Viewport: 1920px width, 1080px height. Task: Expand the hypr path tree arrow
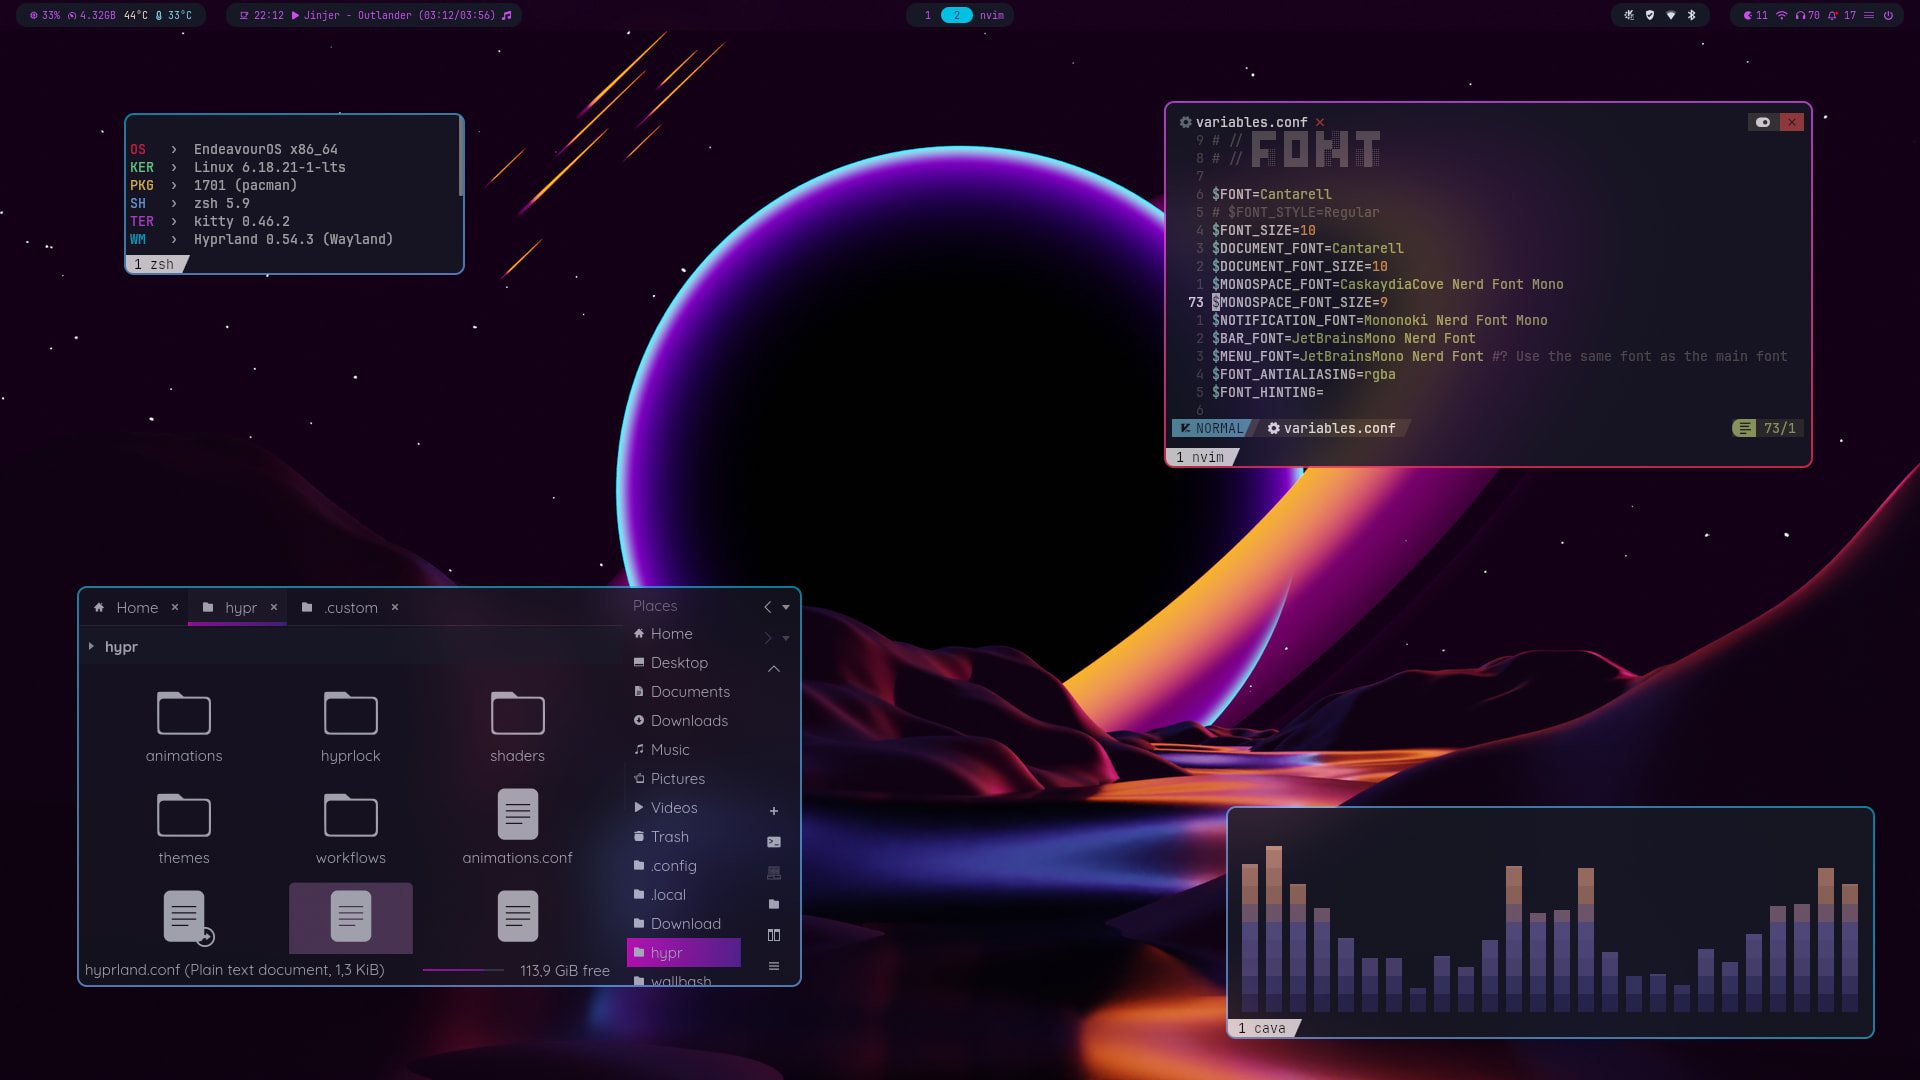click(x=91, y=647)
